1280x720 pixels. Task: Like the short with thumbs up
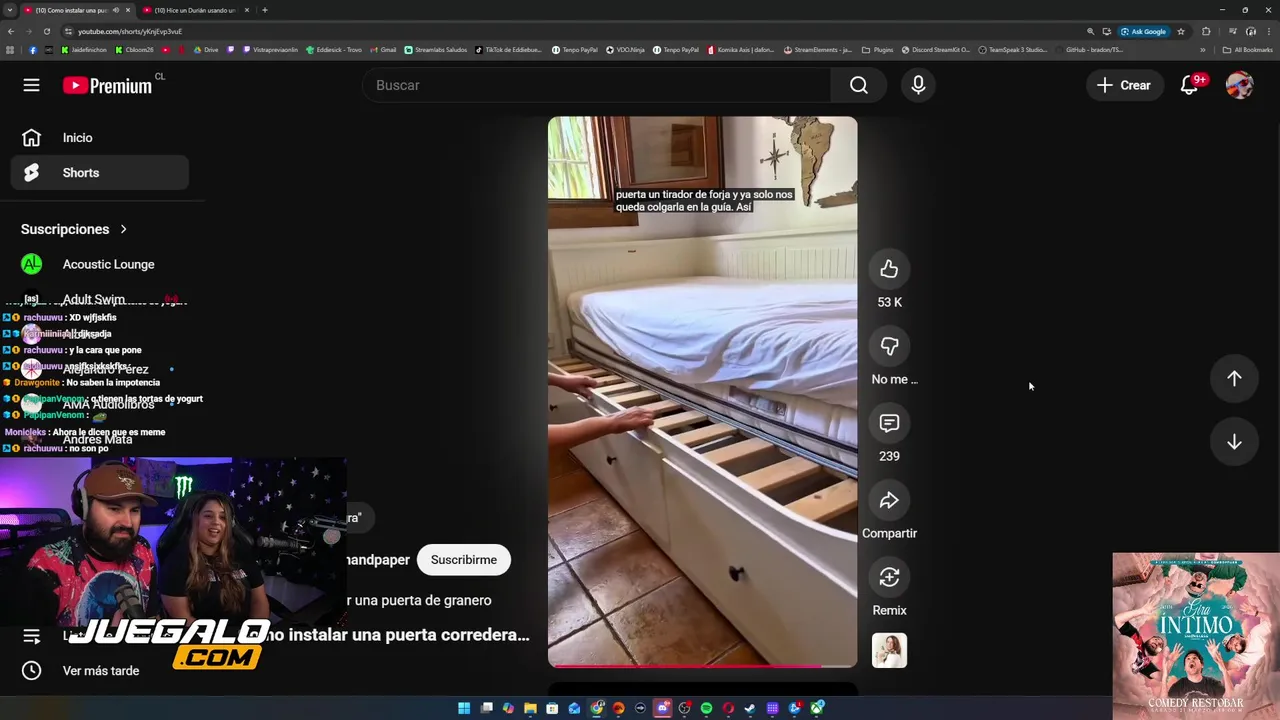(x=889, y=269)
